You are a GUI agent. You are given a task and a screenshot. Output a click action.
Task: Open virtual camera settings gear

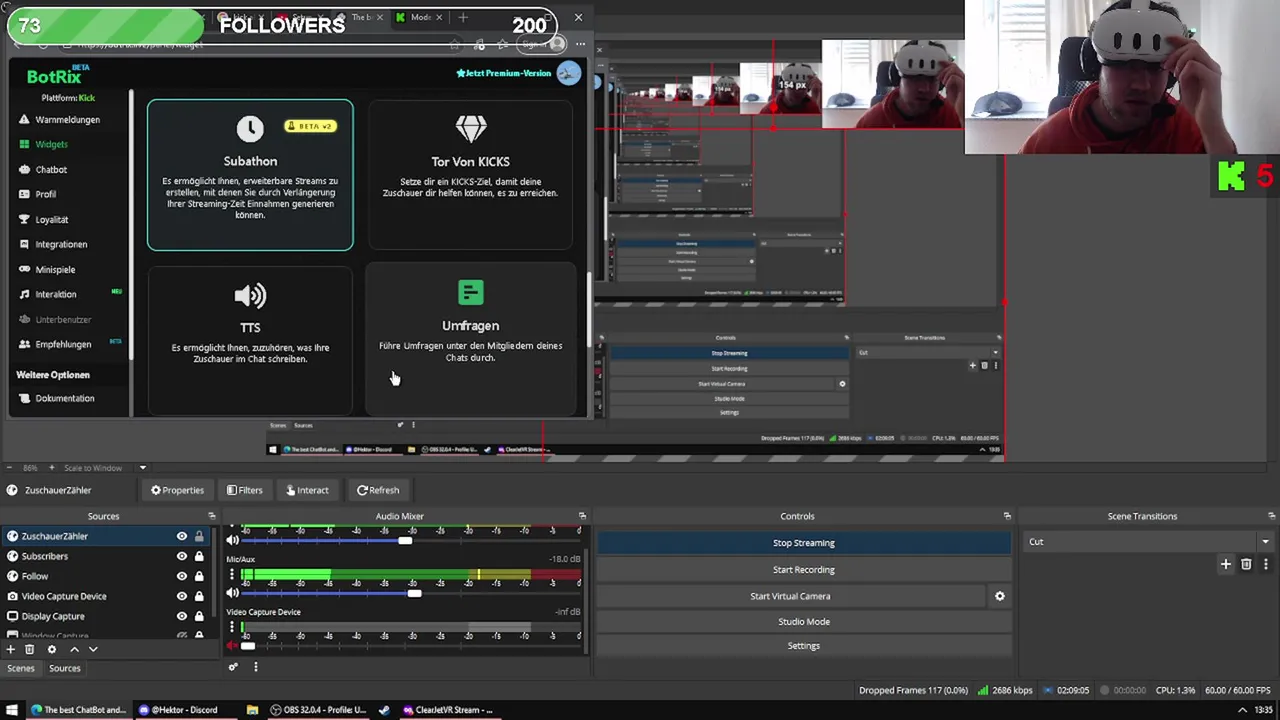pyautogui.click(x=999, y=596)
